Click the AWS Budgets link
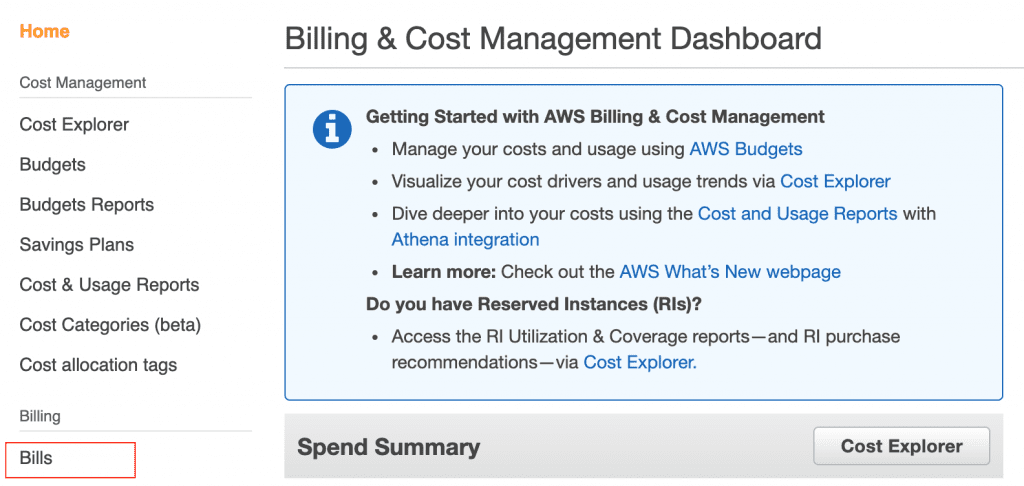Image resolution: width=1024 pixels, height=486 pixels. point(746,149)
